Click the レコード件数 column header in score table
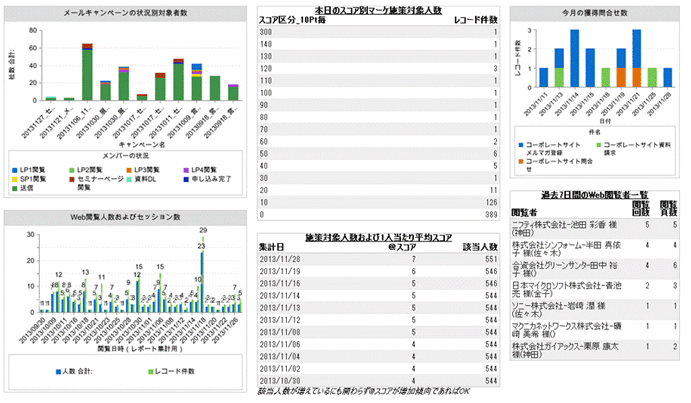The height and width of the screenshot is (403, 691). 476,20
